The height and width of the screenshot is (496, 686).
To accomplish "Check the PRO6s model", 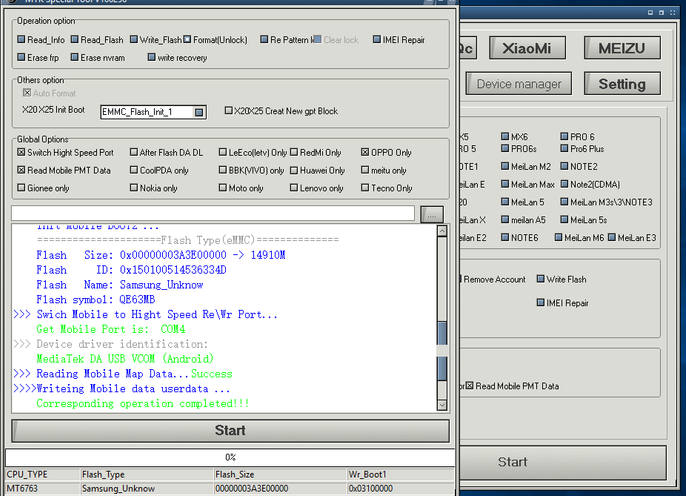I will coord(505,148).
